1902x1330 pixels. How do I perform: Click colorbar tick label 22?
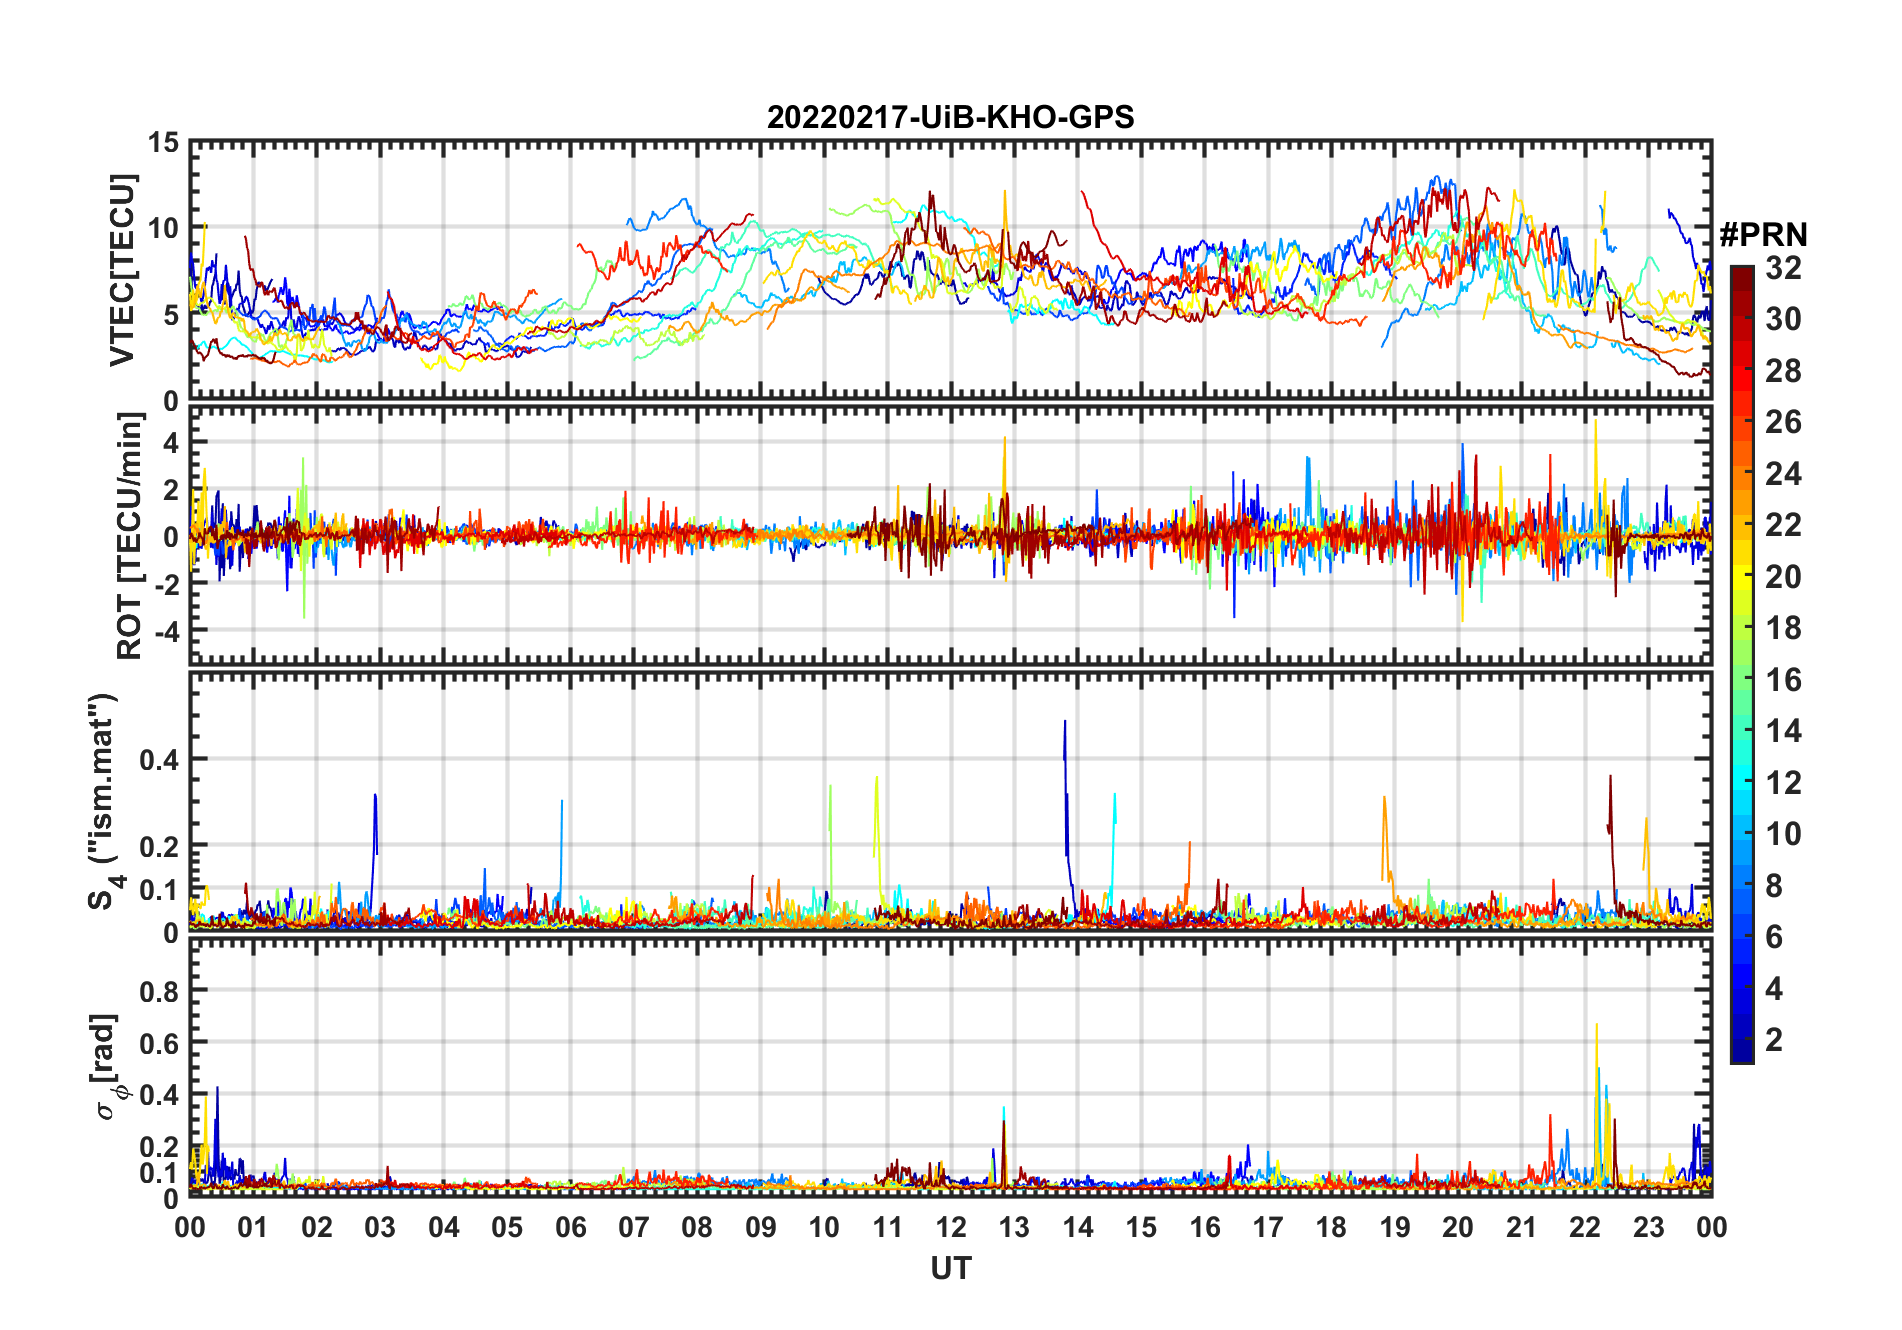point(1783,525)
